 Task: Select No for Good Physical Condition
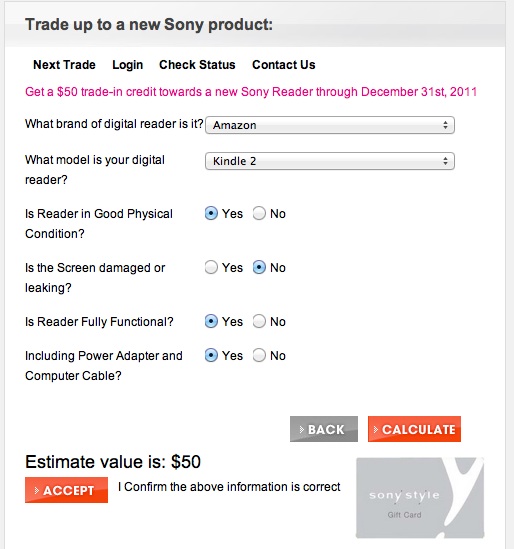coord(259,213)
